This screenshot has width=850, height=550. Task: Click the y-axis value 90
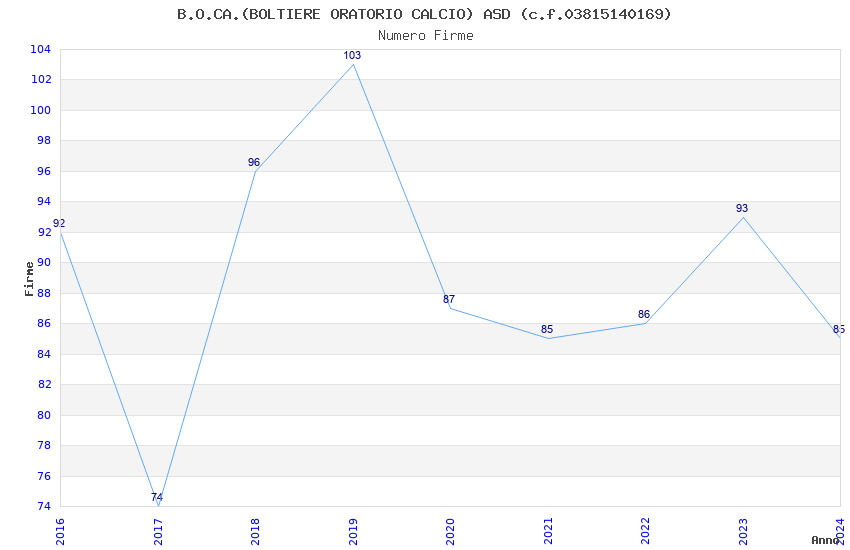(44, 262)
